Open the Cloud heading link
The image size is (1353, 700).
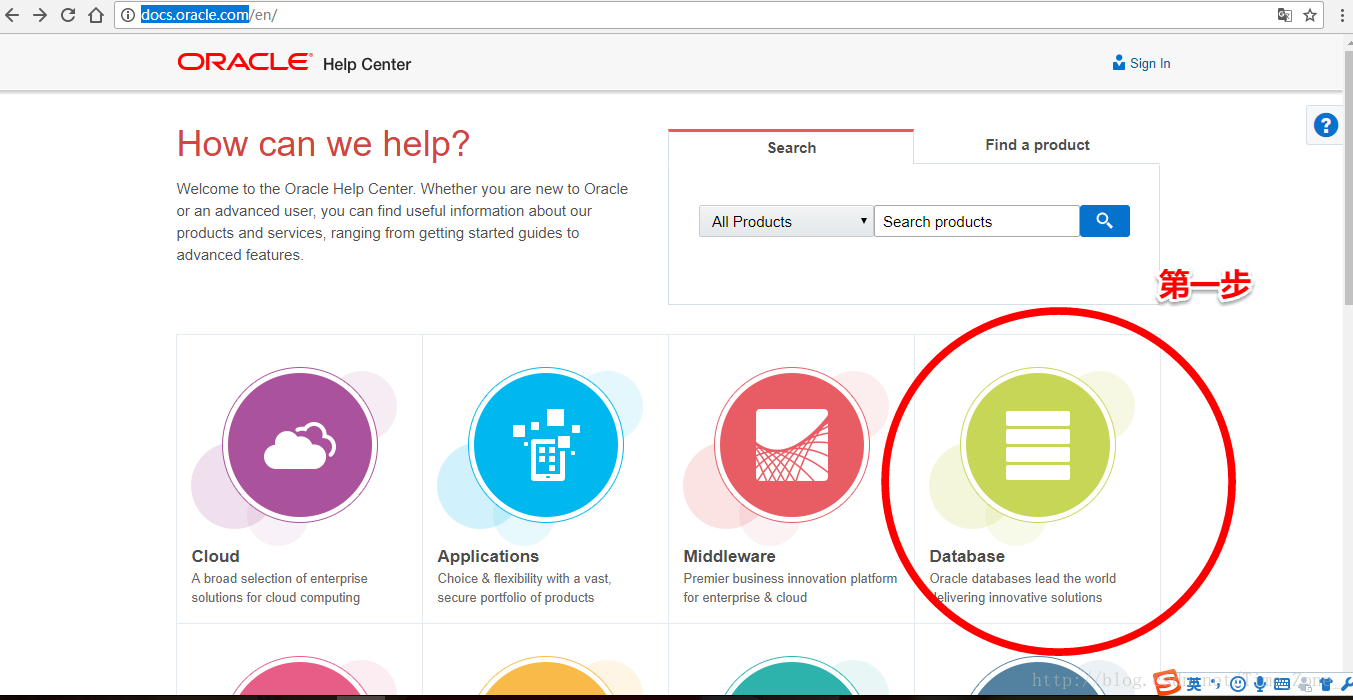click(216, 556)
